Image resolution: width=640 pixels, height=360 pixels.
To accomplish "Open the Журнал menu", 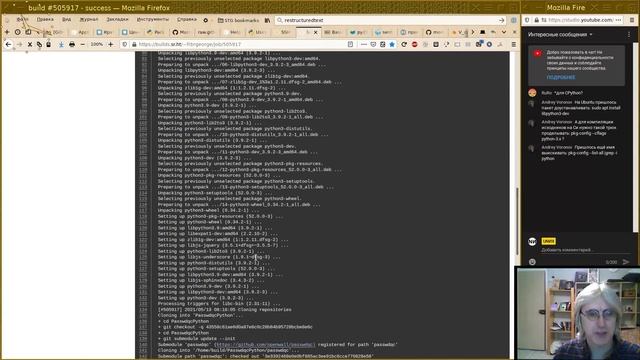I will pos(89,19).
